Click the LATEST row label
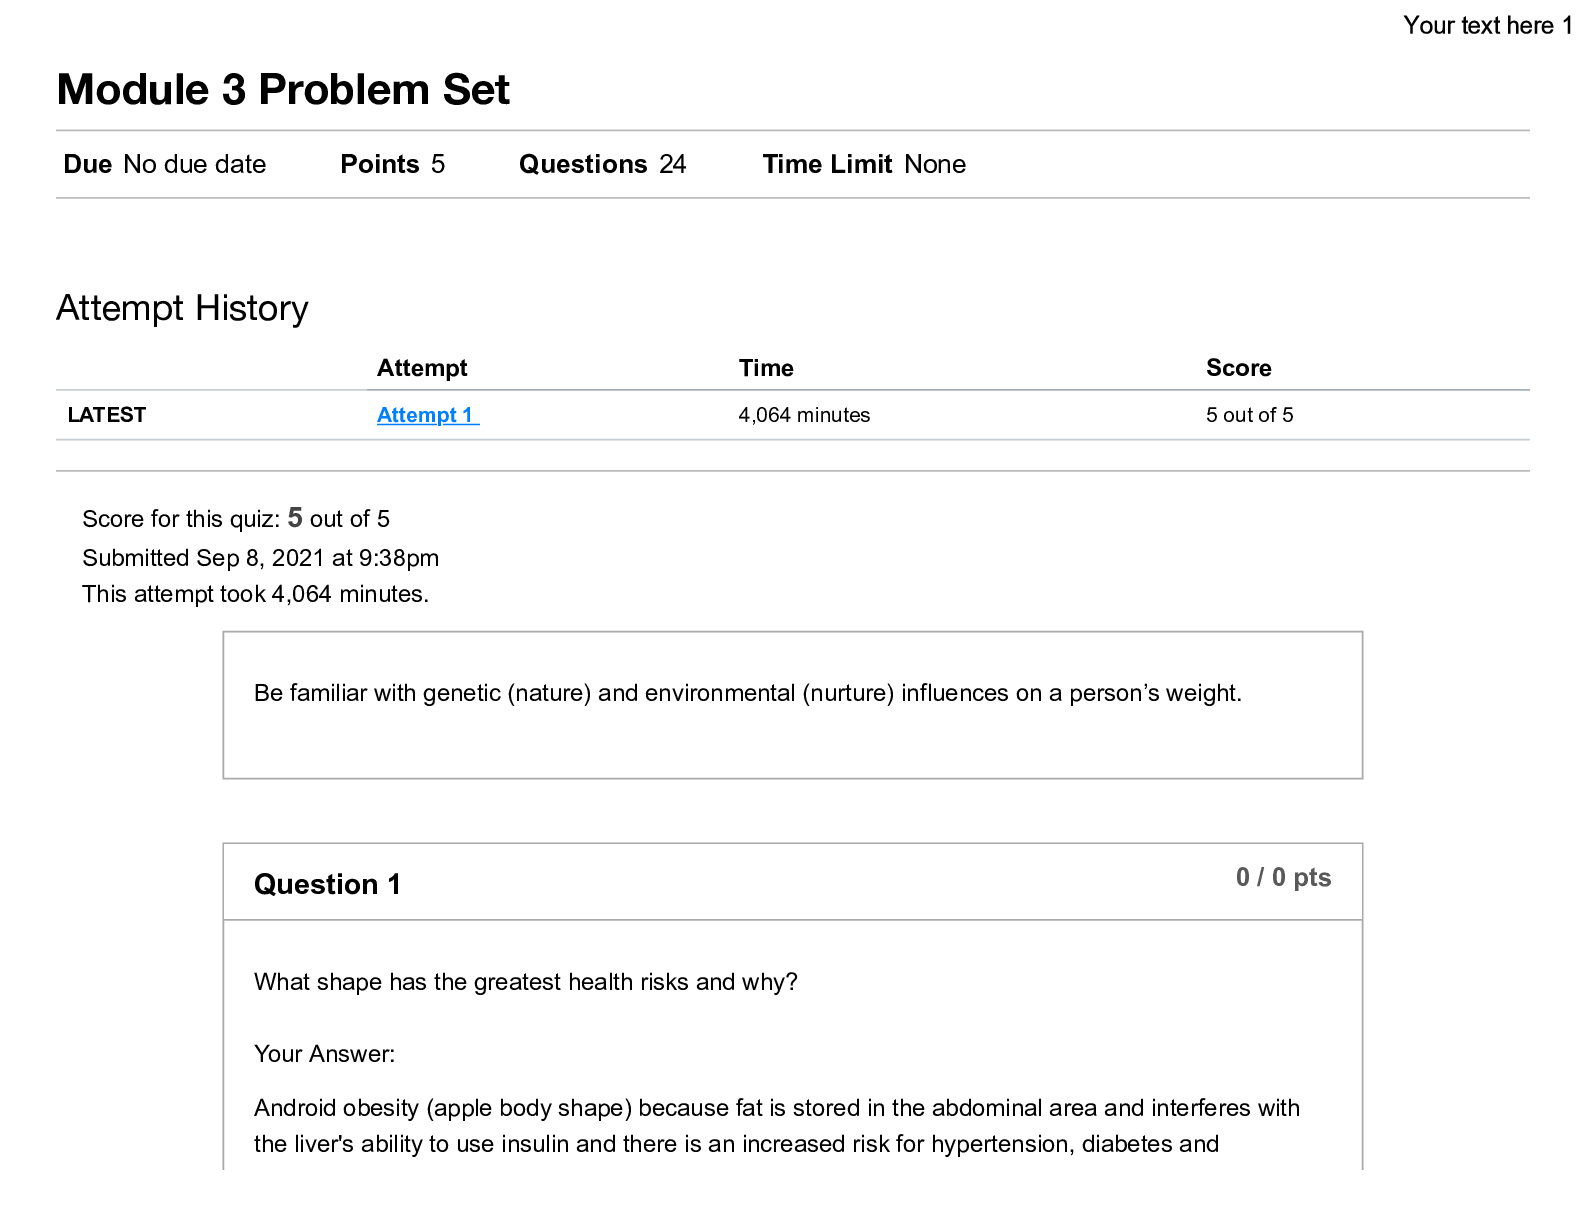 tap(107, 415)
